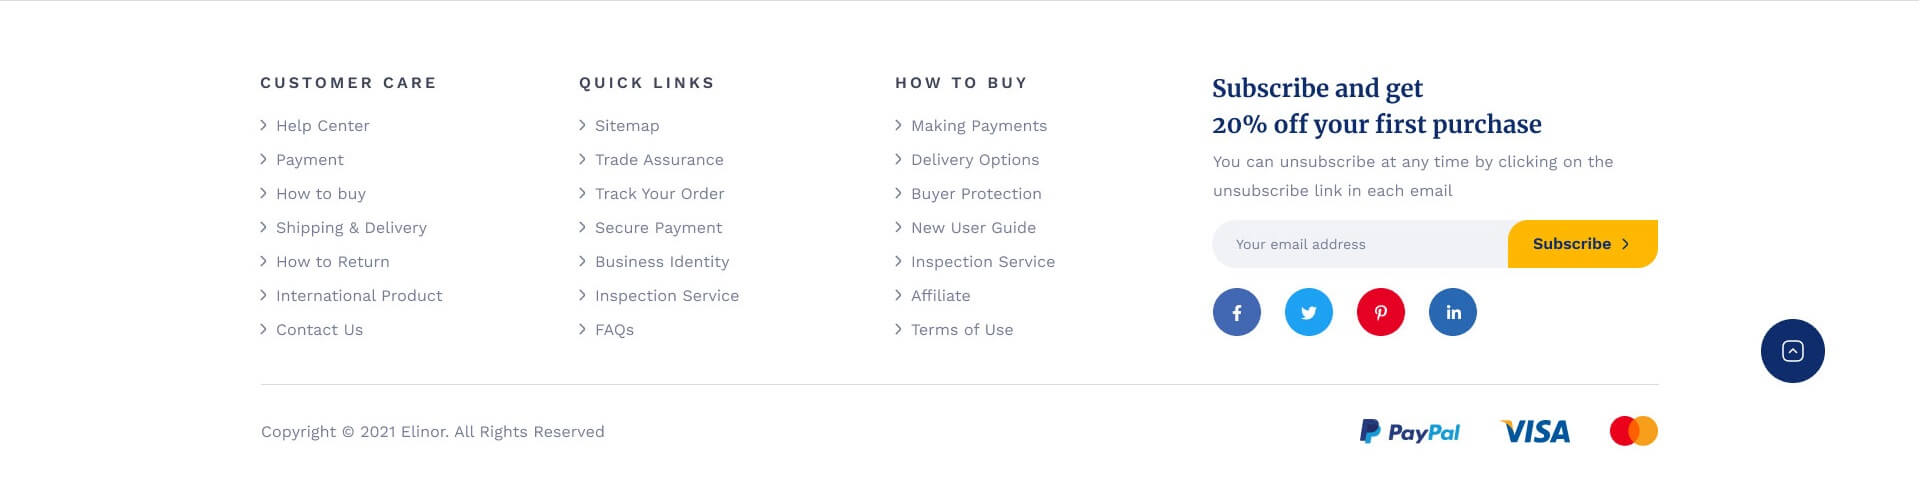The image size is (1920, 480).
Task: Click the Mastercard payment logo
Action: click(1634, 431)
